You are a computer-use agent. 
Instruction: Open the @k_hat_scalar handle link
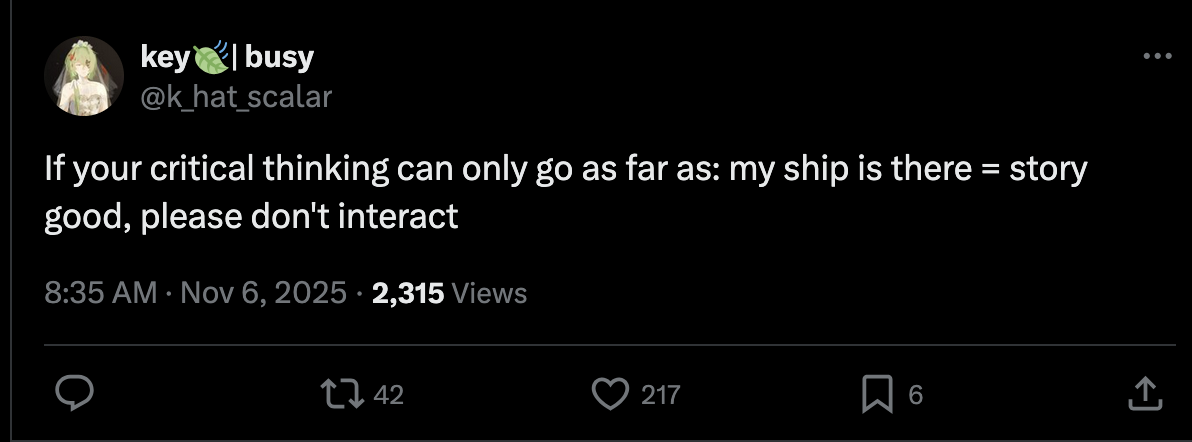(x=236, y=97)
